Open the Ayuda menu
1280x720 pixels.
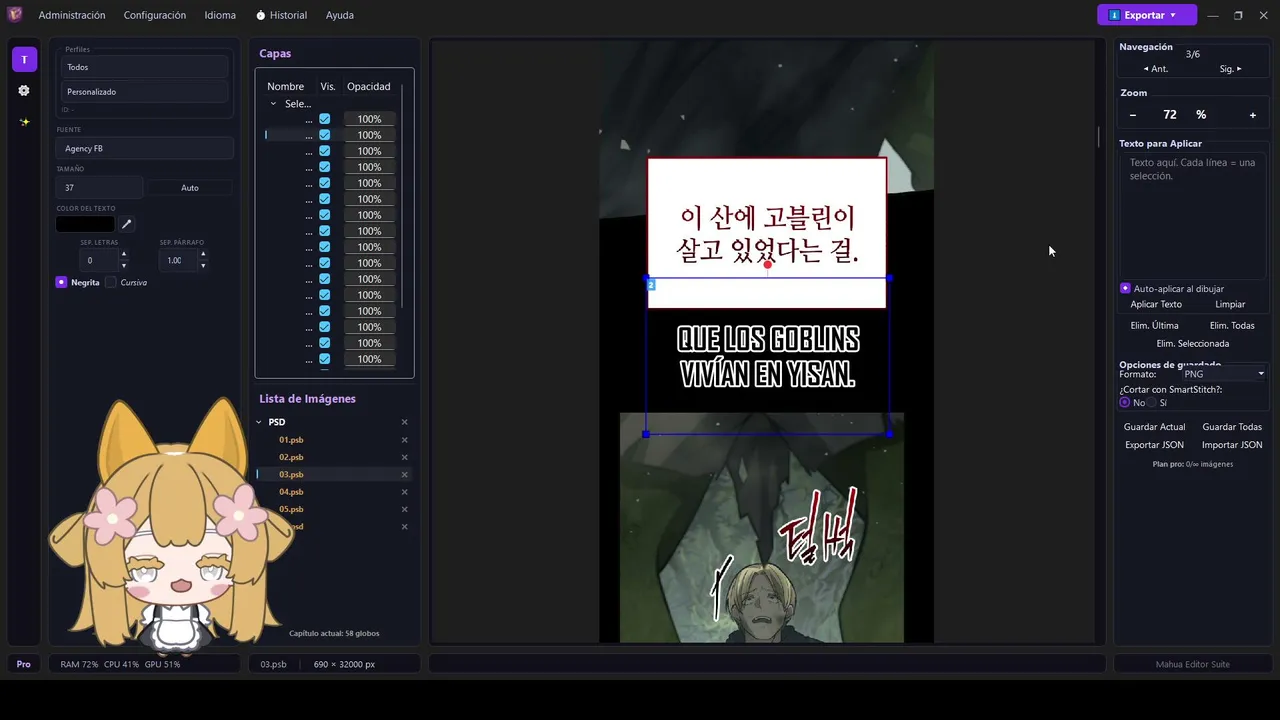pos(340,15)
